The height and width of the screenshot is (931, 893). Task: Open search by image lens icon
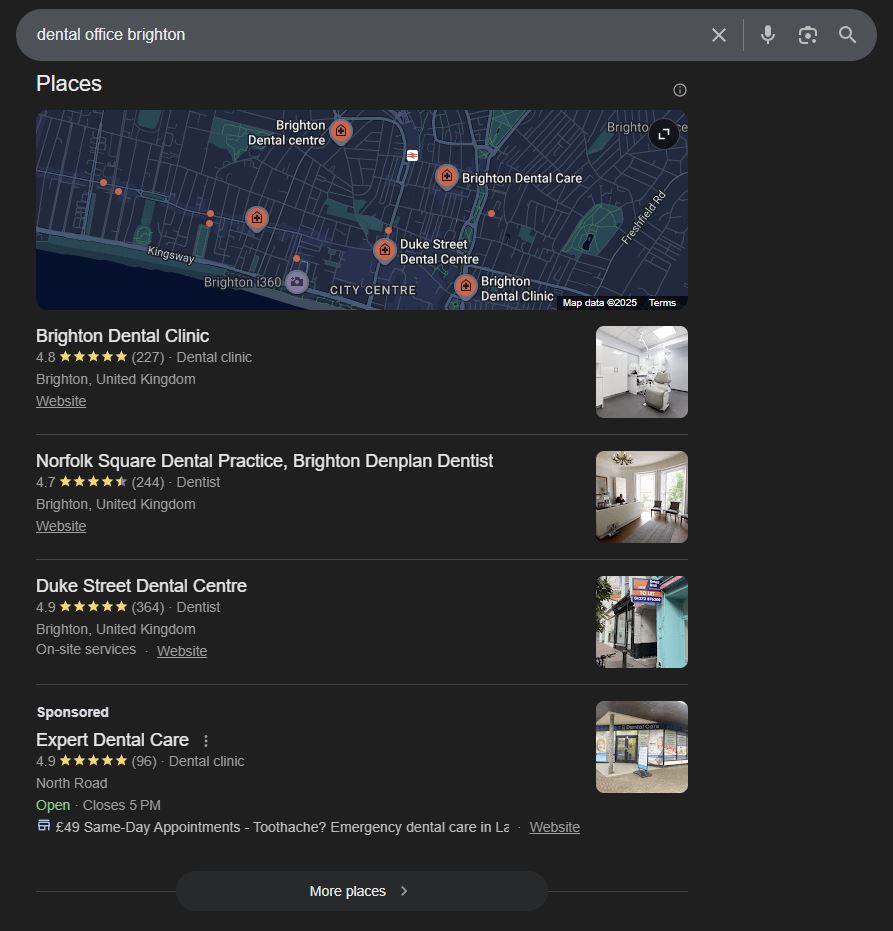tap(808, 35)
